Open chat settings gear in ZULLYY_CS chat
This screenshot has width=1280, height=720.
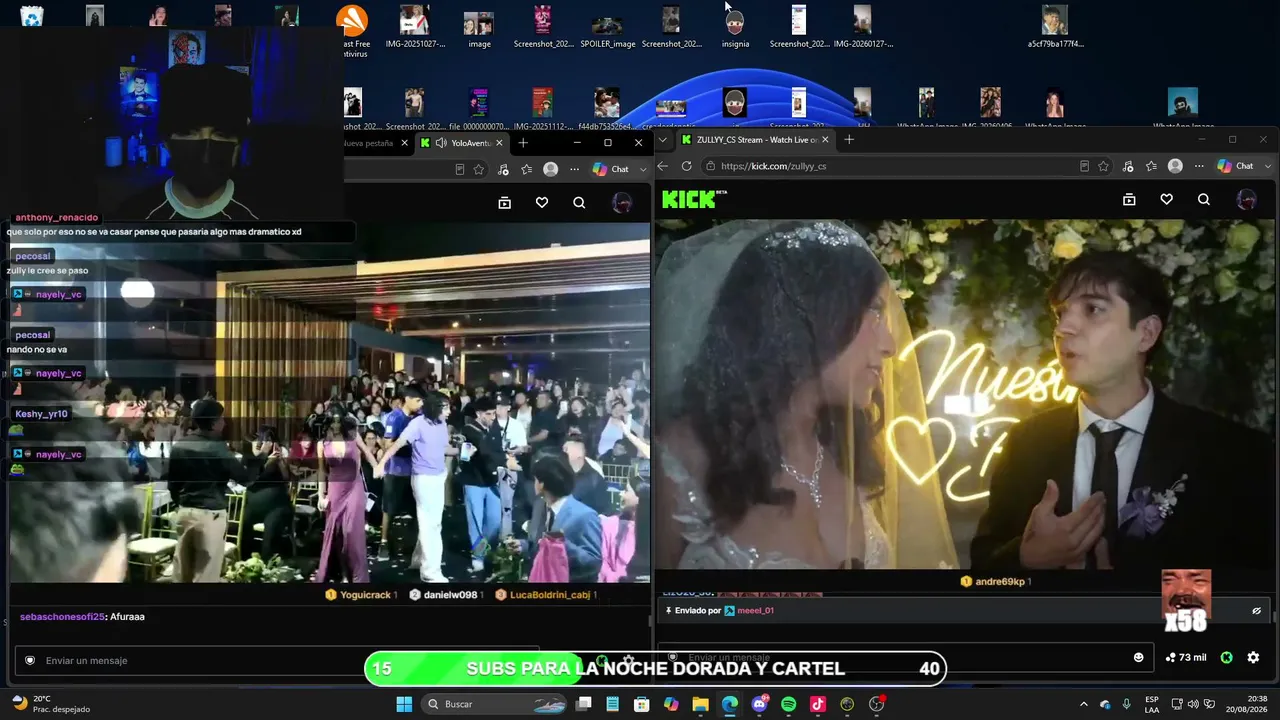(1253, 657)
